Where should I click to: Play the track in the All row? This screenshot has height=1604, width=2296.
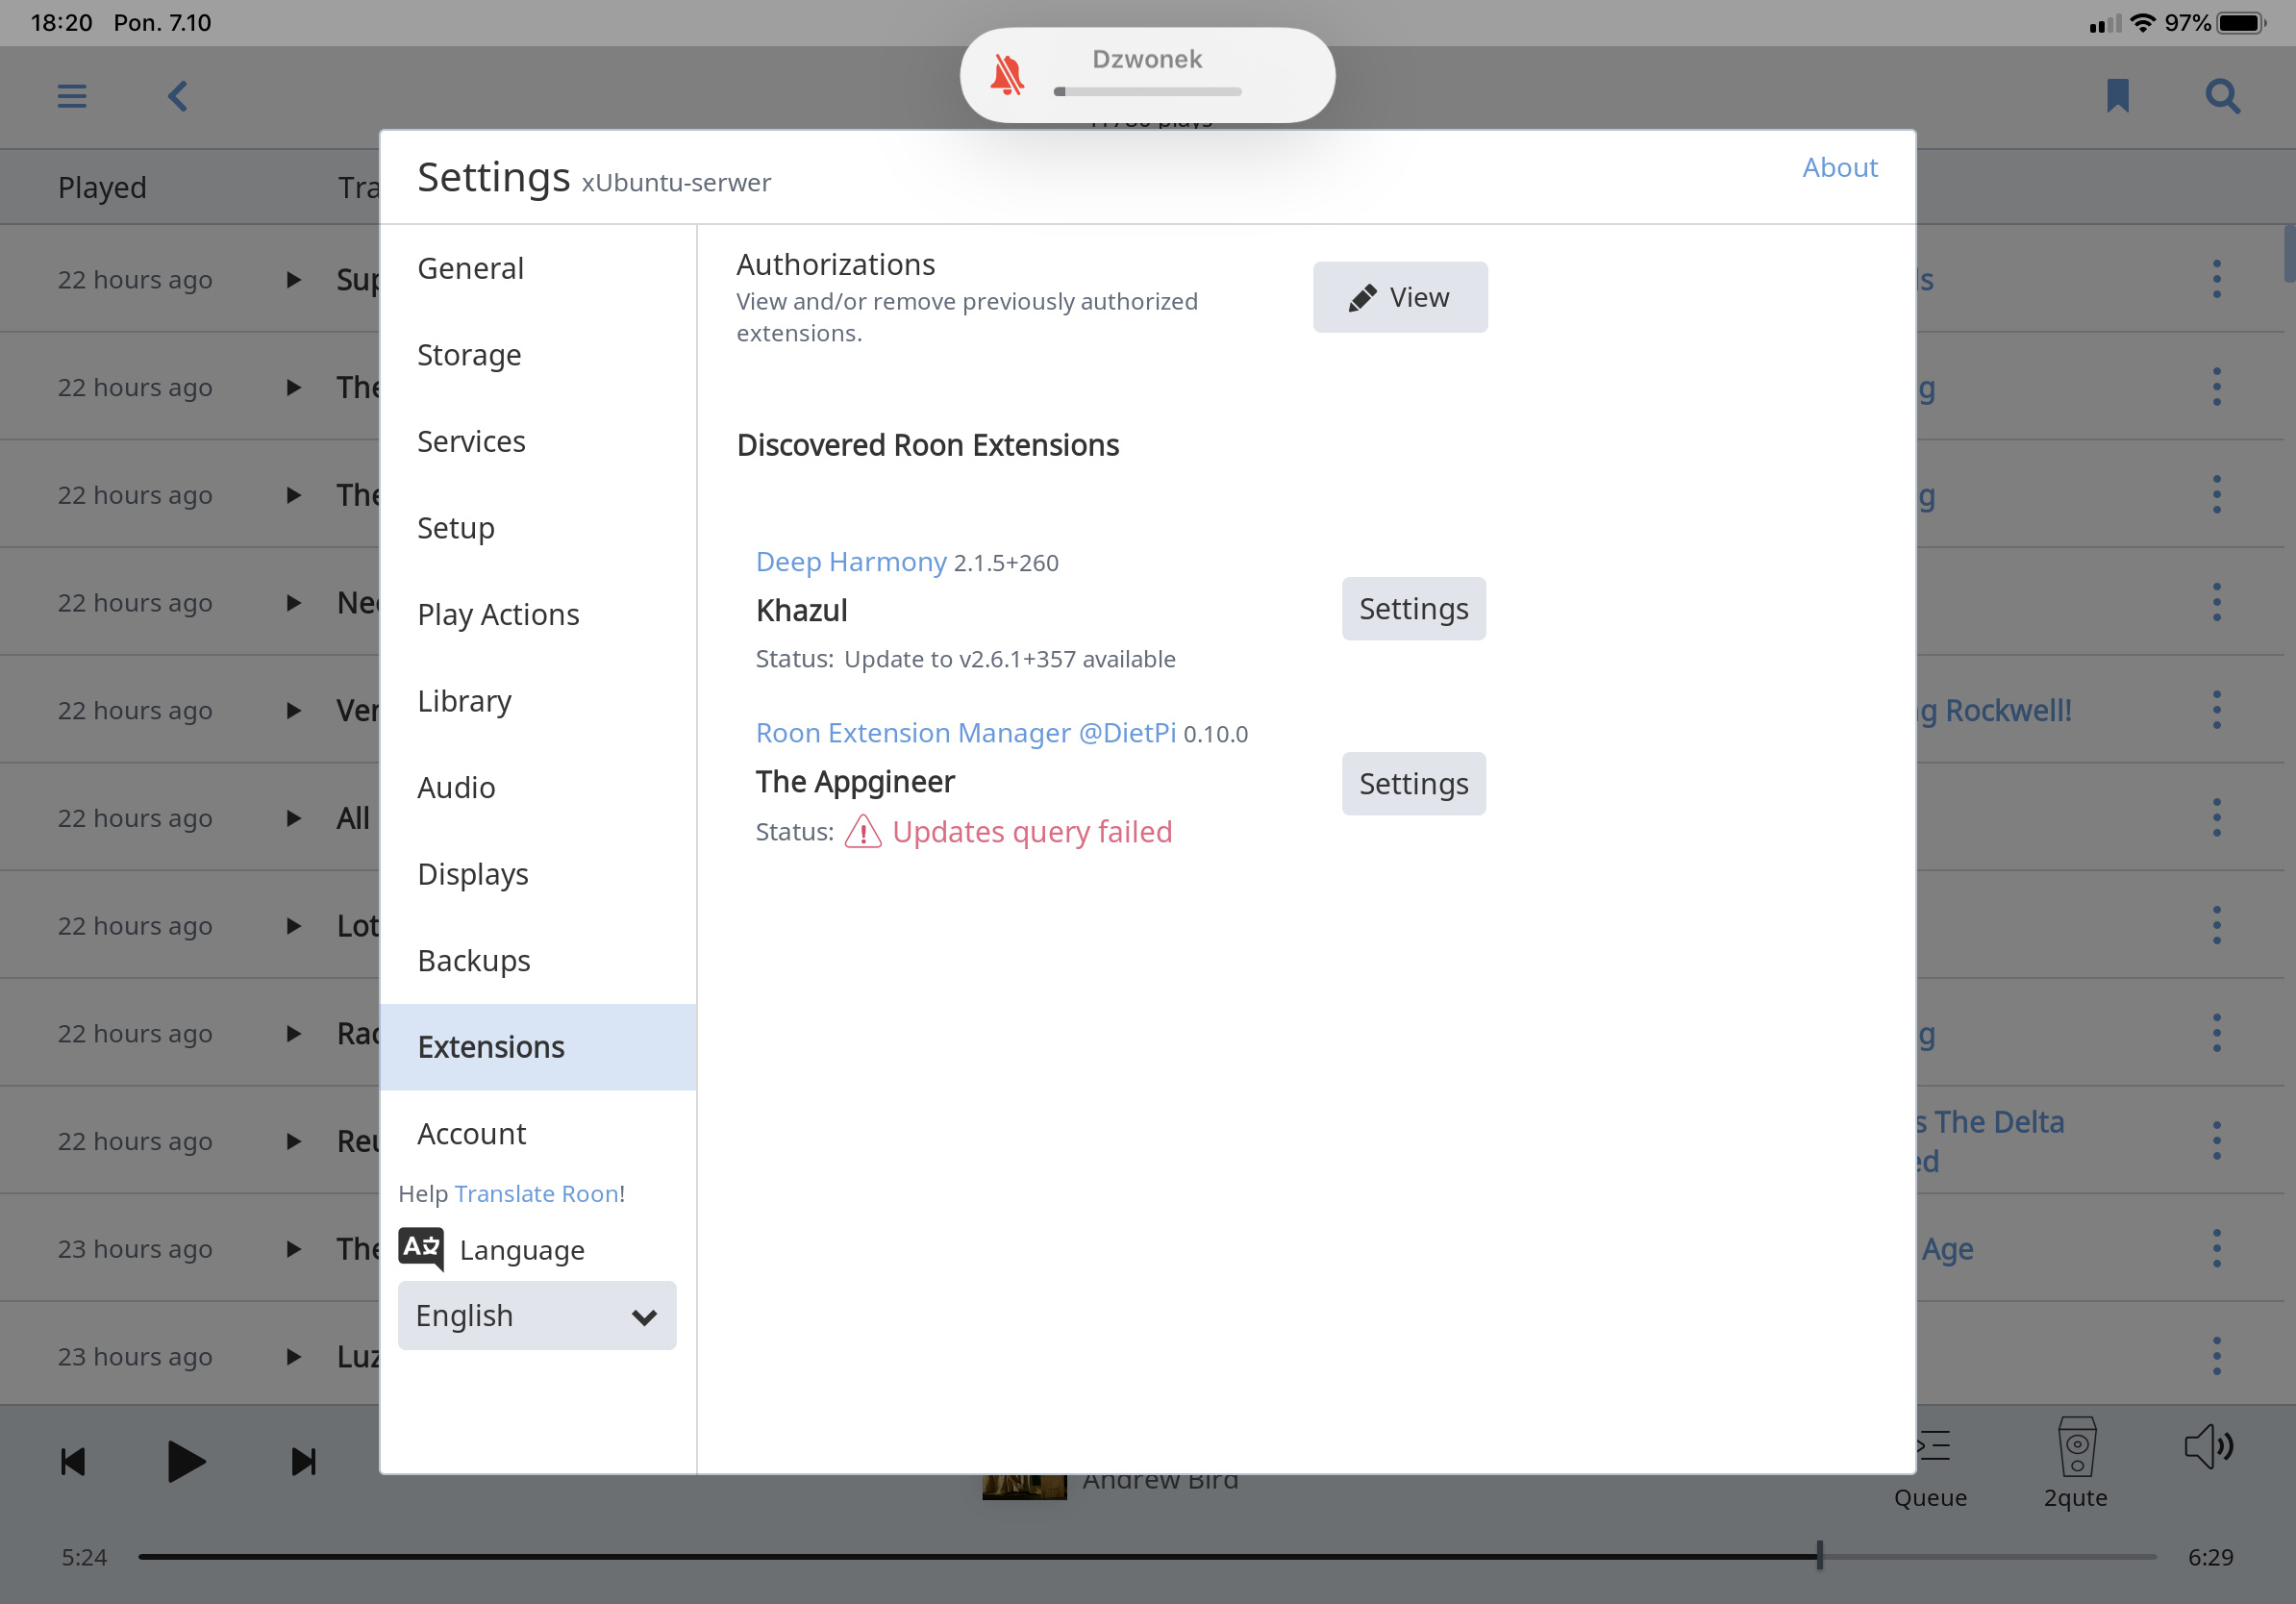tap(293, 818)
